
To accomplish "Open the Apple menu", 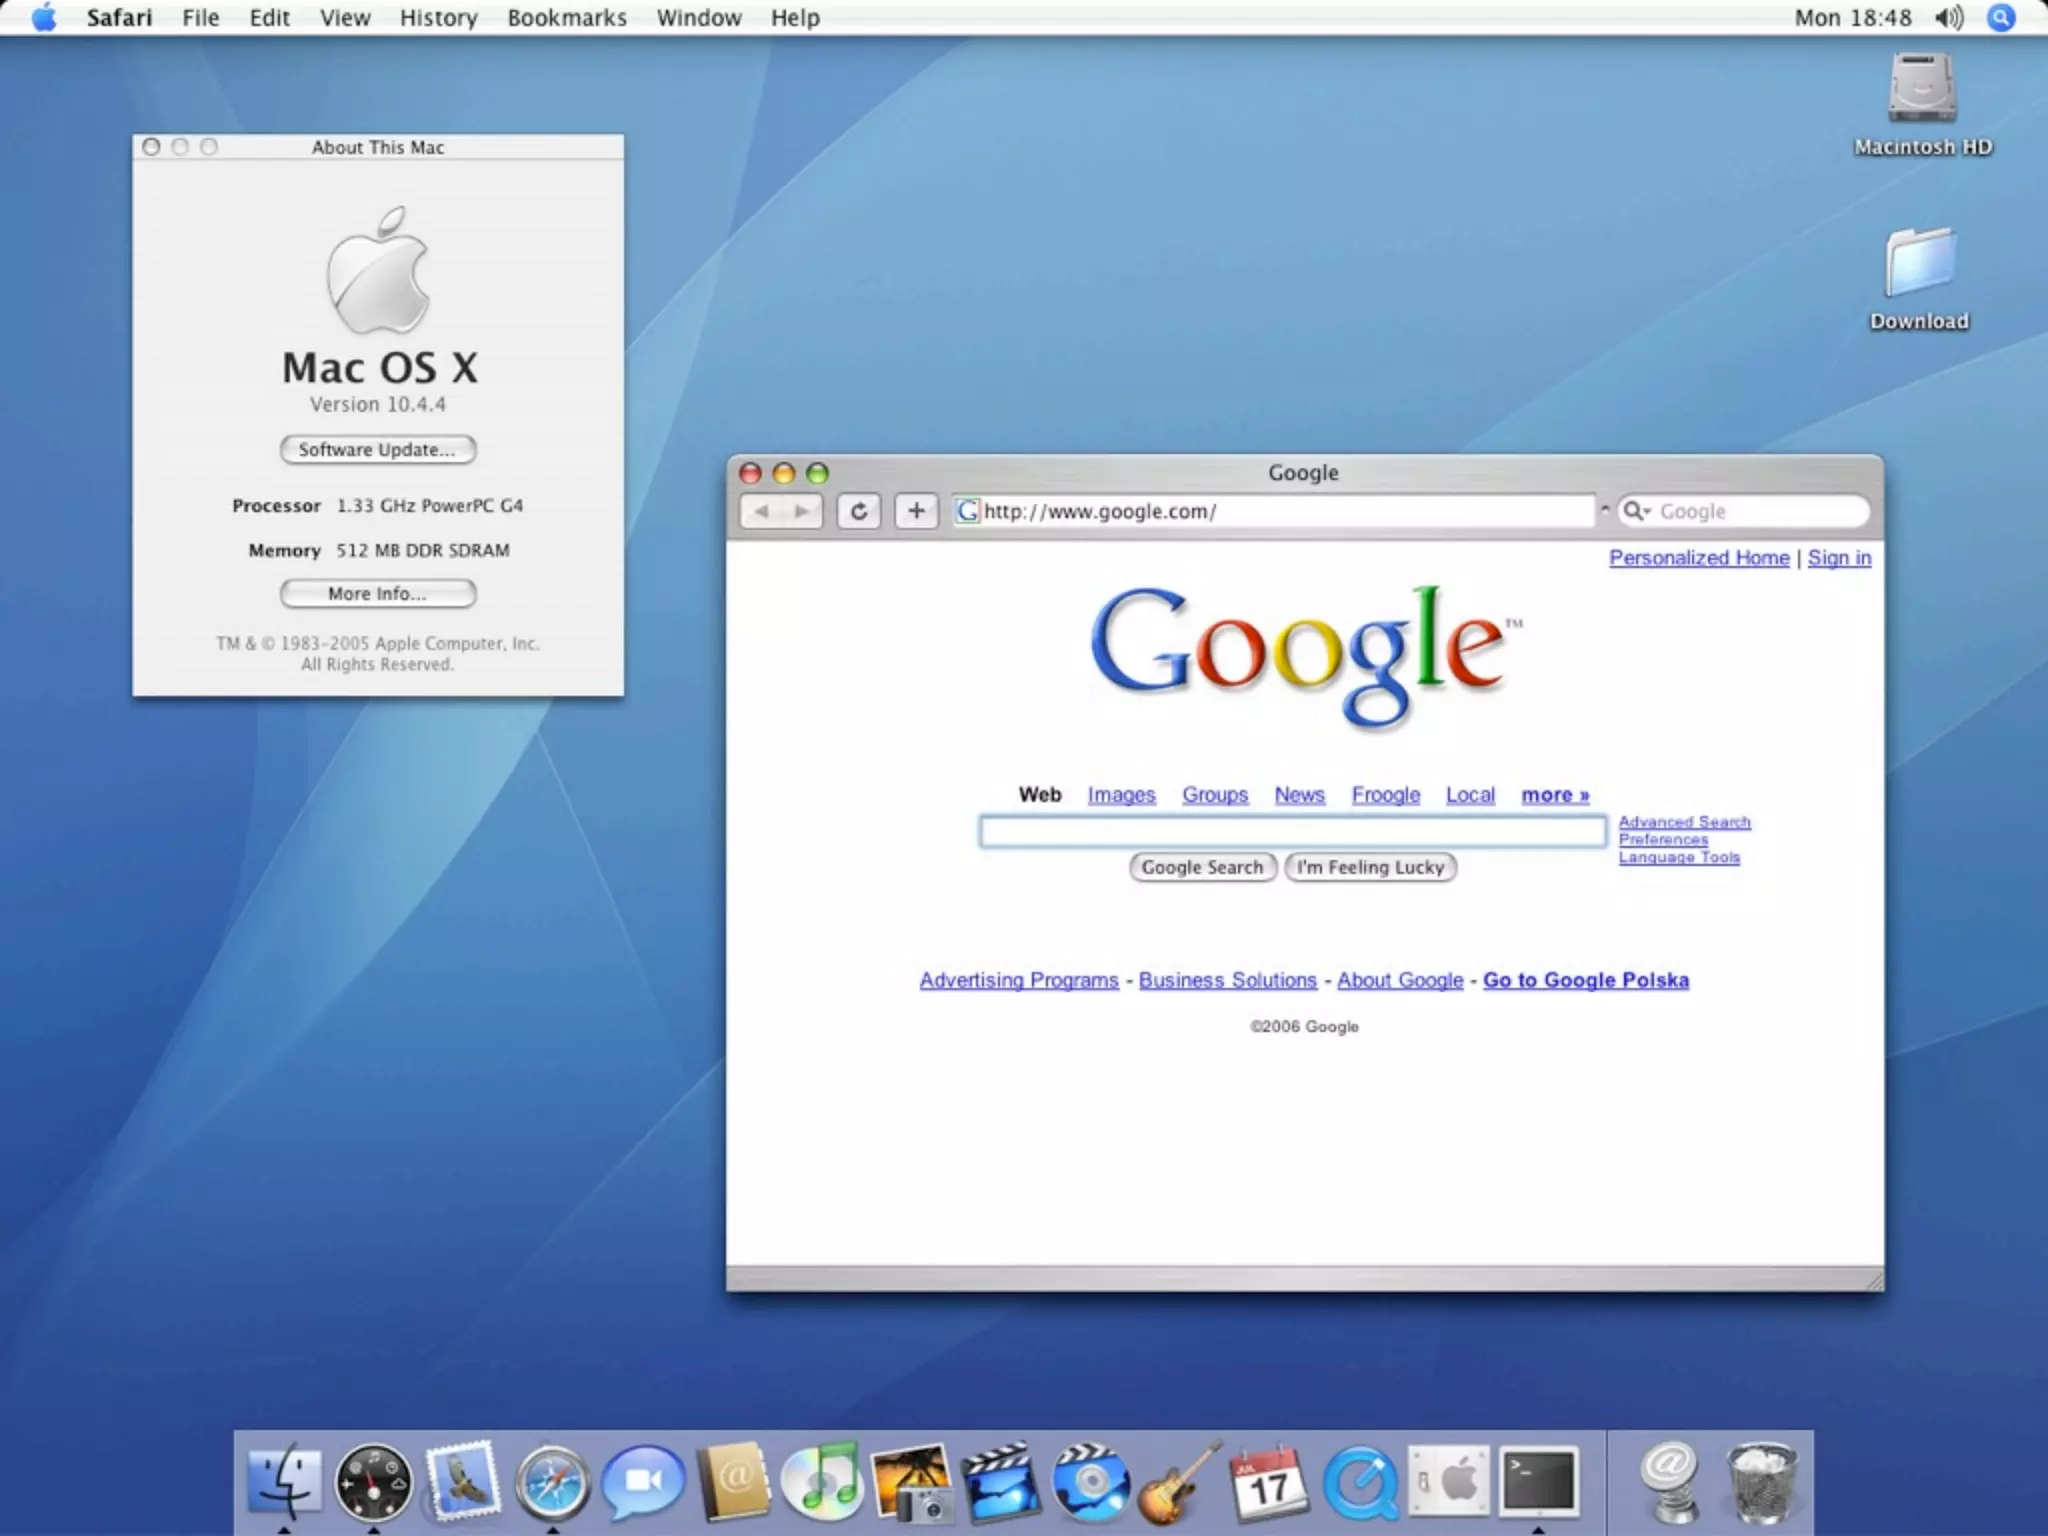I will [44, 17].
